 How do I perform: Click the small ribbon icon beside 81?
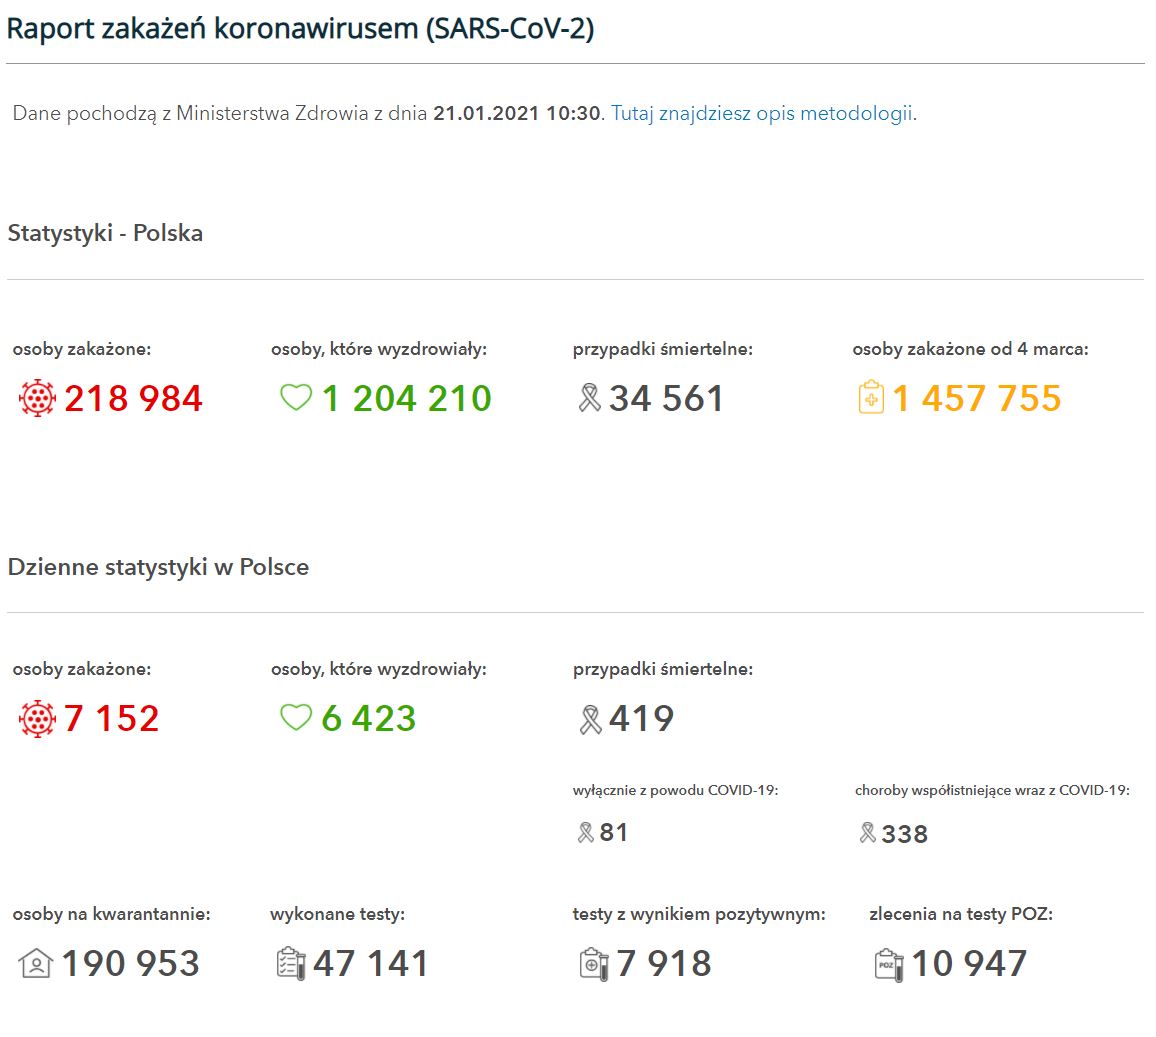pos(586,832)
